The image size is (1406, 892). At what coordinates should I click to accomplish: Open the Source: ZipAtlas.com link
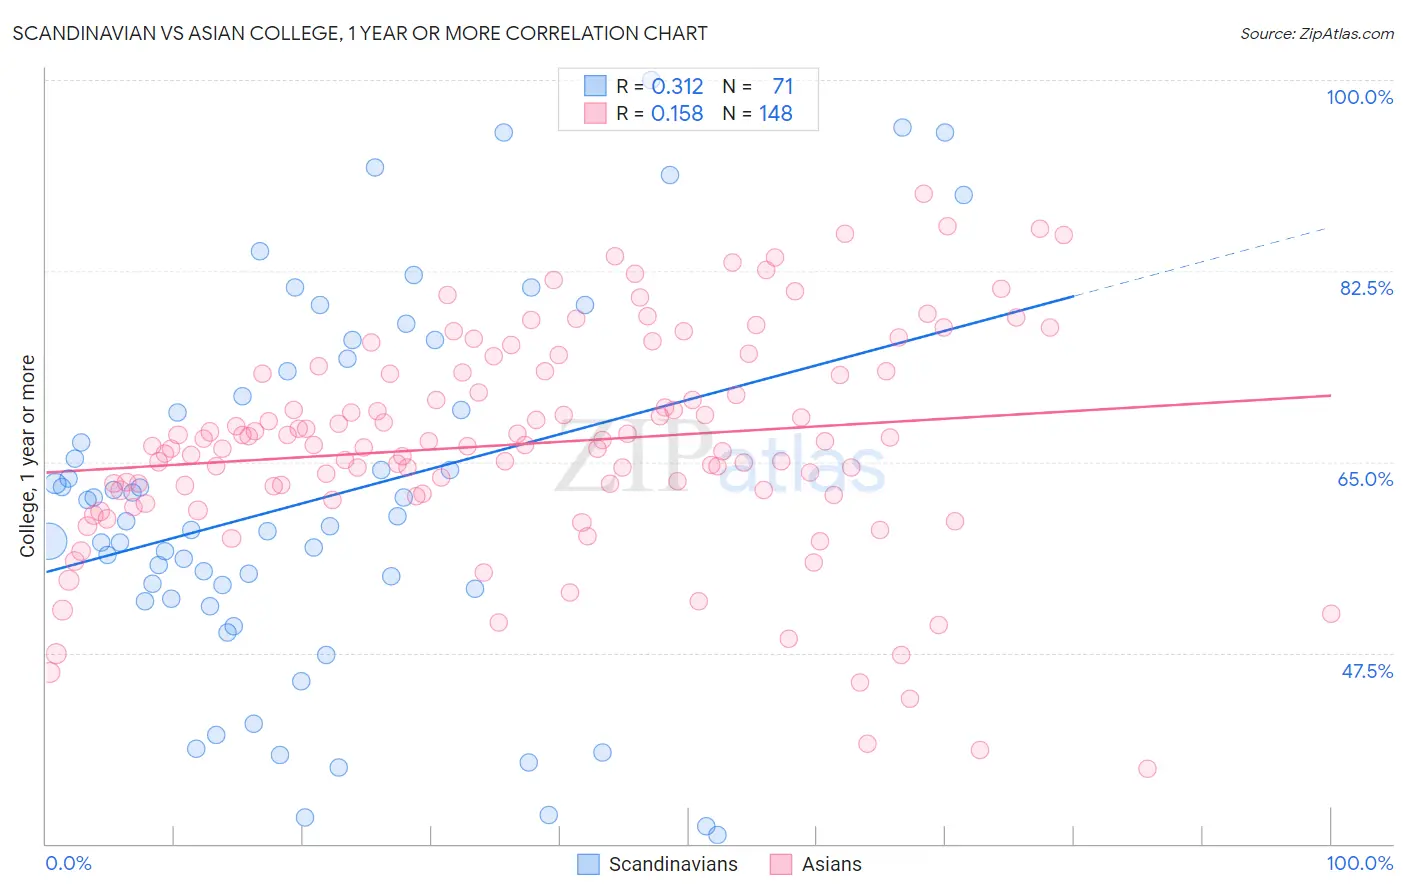(x=1317, y=33)
